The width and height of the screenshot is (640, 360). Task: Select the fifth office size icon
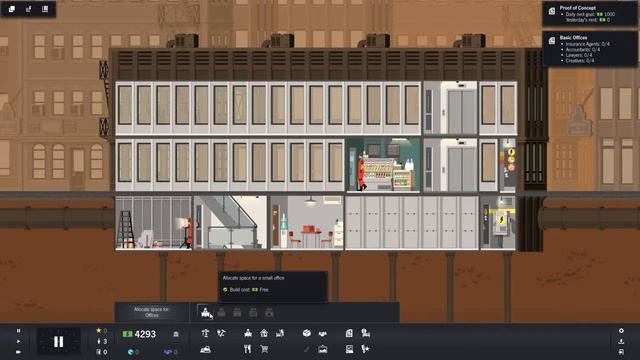click(x=269, y=313)
